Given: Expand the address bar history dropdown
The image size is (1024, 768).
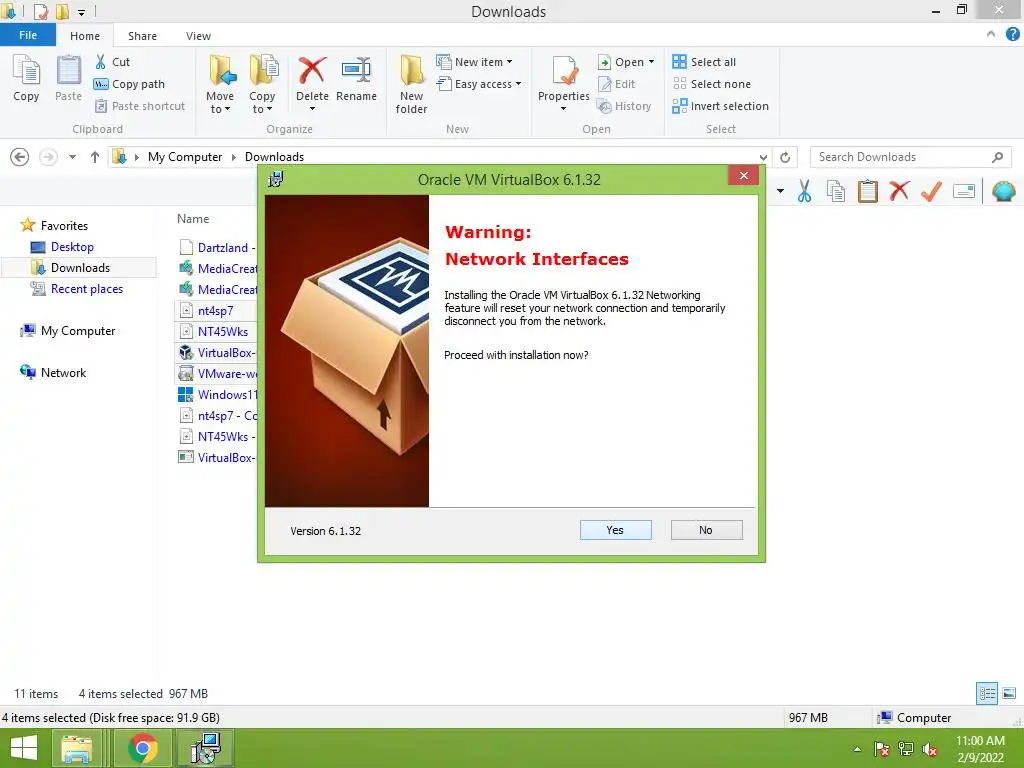Looking at the screenshot, I should (x=763, y=157).
